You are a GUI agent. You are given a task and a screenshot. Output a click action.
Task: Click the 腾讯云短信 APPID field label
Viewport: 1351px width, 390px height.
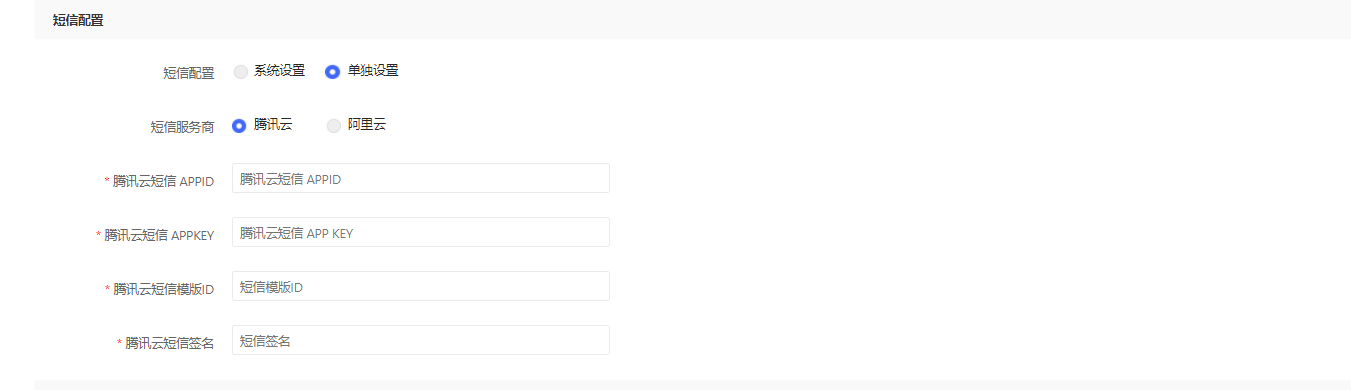point(164,181)
